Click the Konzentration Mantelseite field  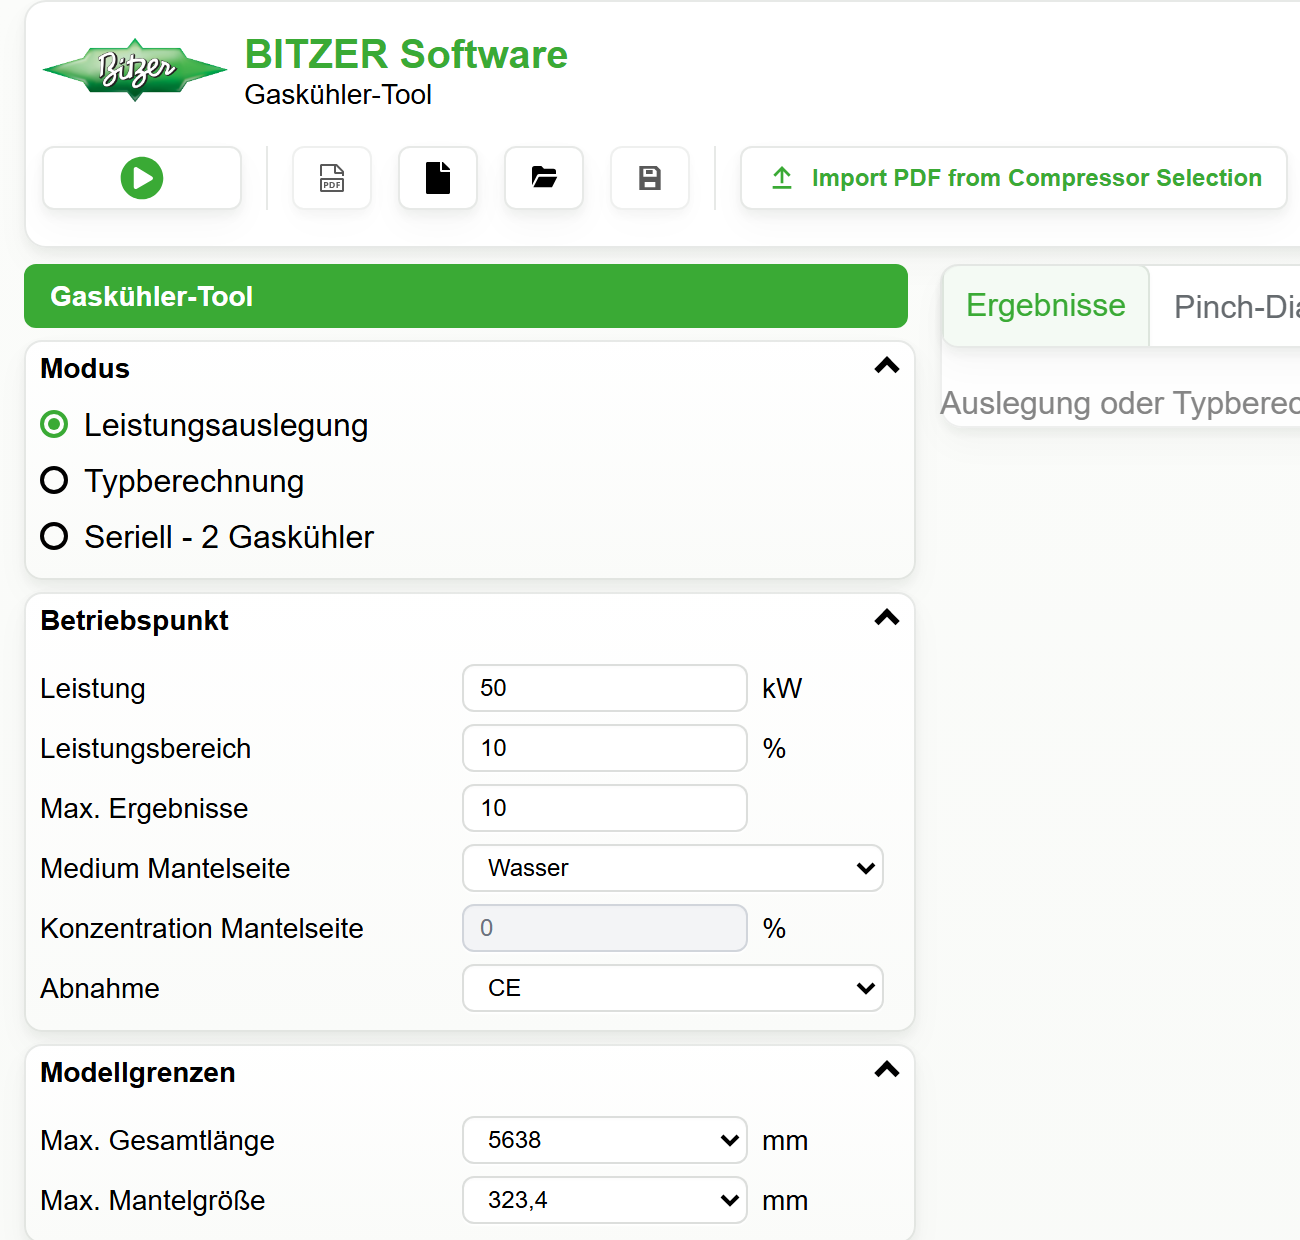tap(605, 928)
